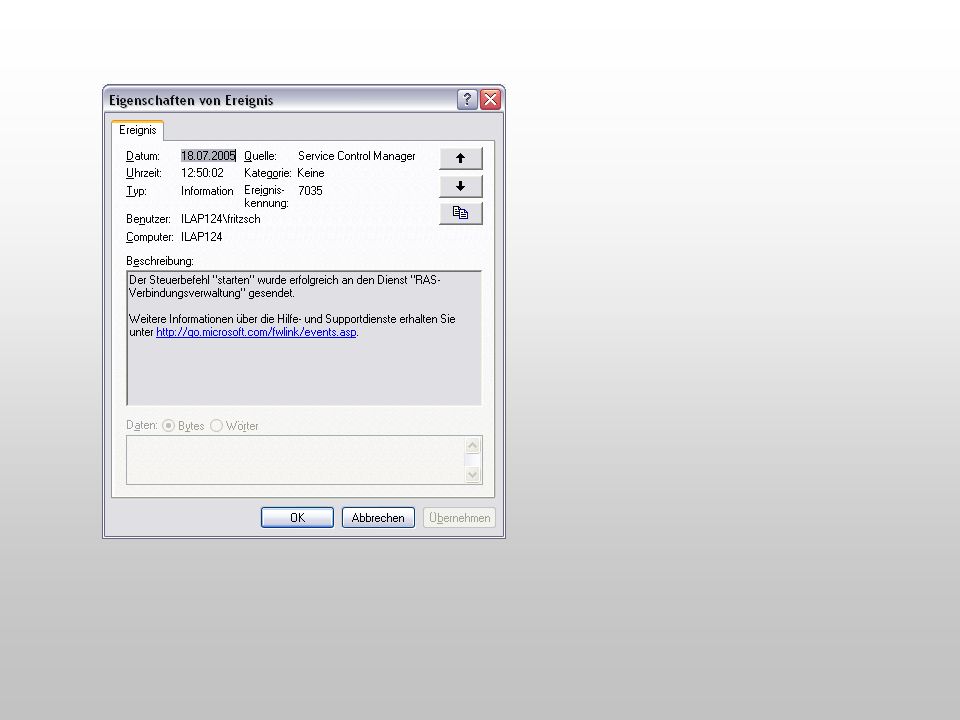Click the Benutzer label
The image size is (960, 720).
(148, 219)
